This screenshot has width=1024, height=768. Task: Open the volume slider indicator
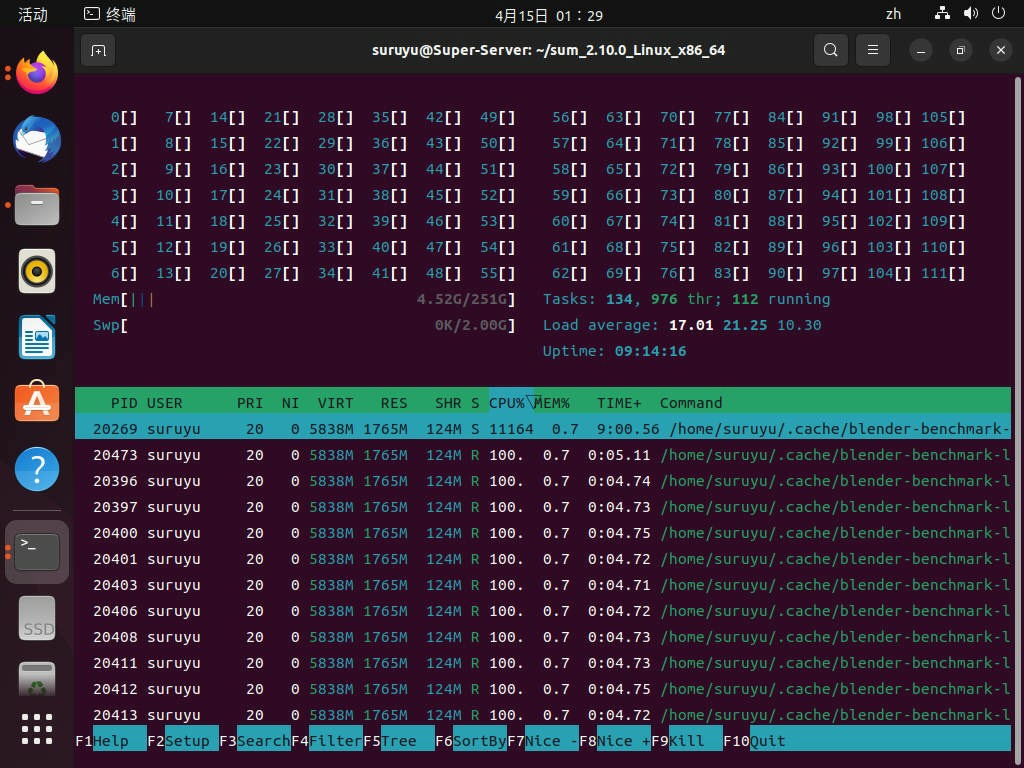(x=971, y=14)
